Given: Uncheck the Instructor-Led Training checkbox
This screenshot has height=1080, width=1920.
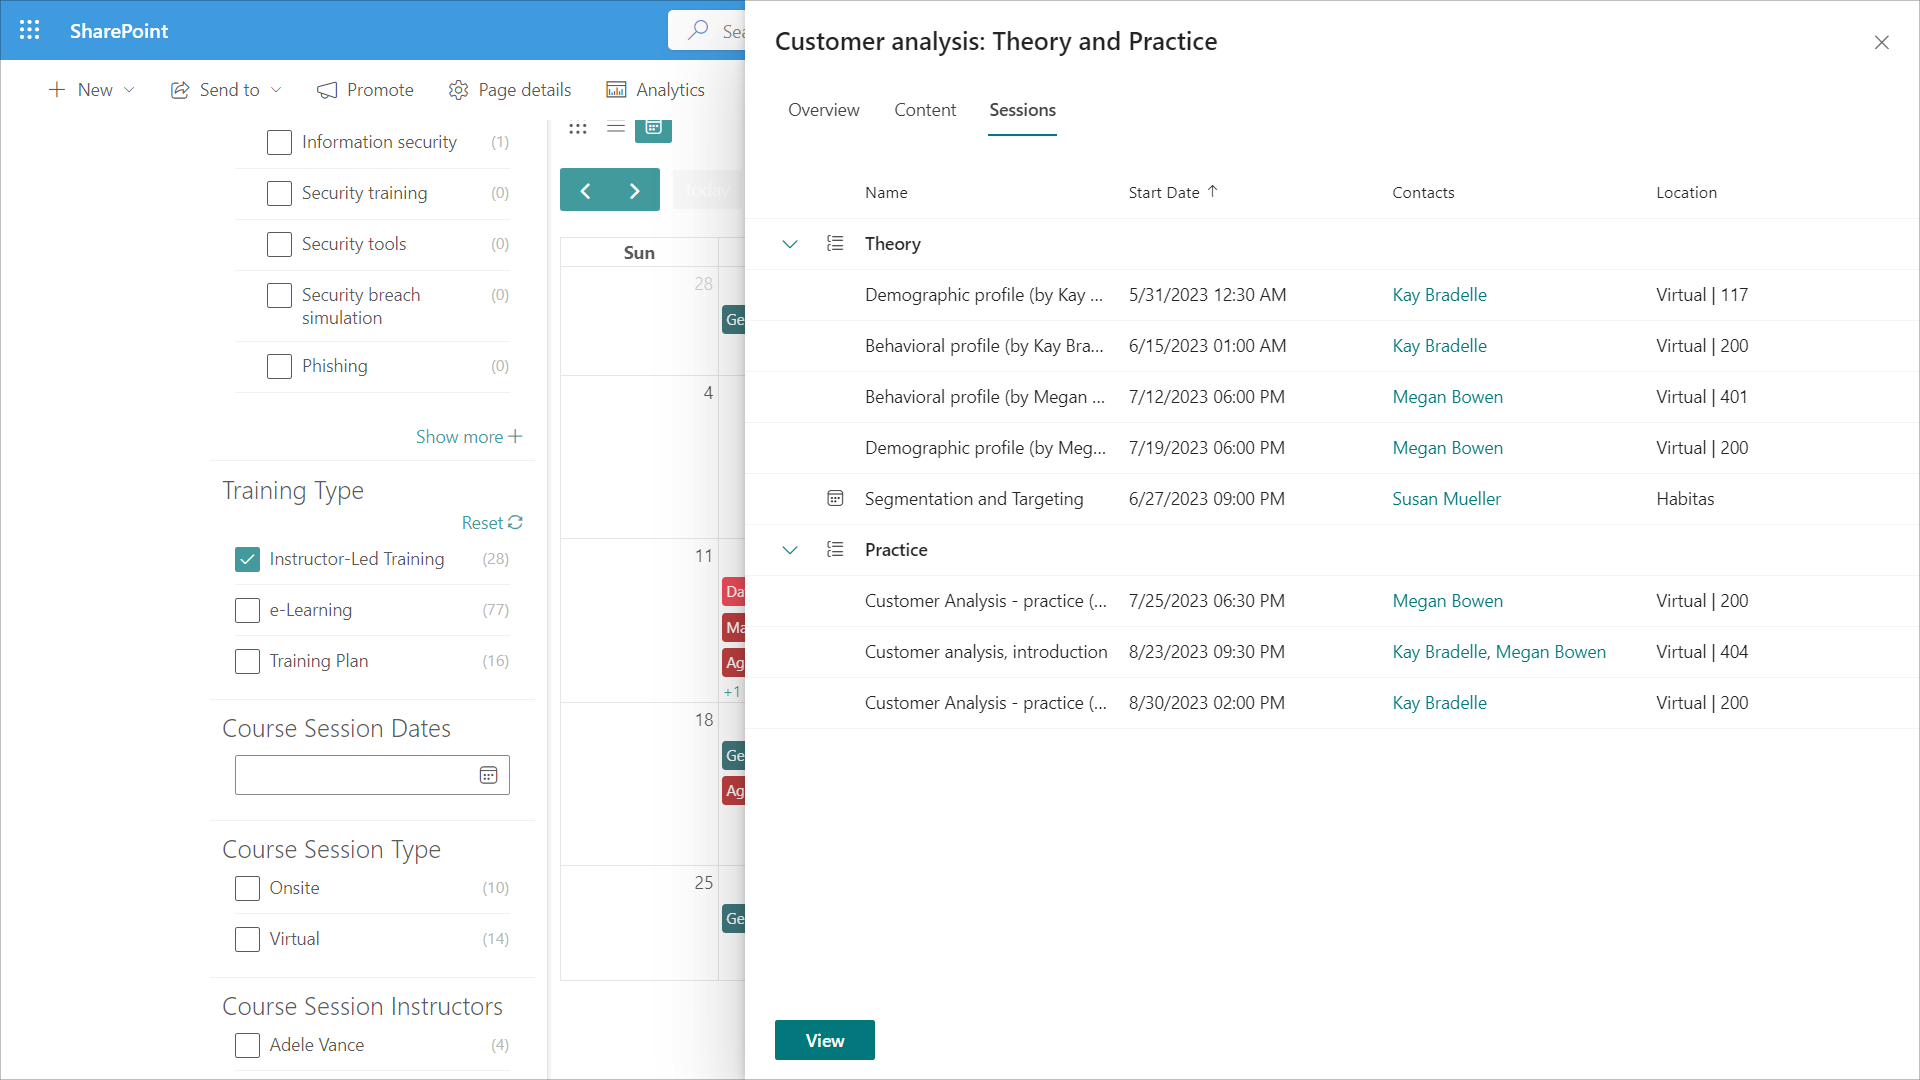Looking at the screenshot, I should click(247, 559).
